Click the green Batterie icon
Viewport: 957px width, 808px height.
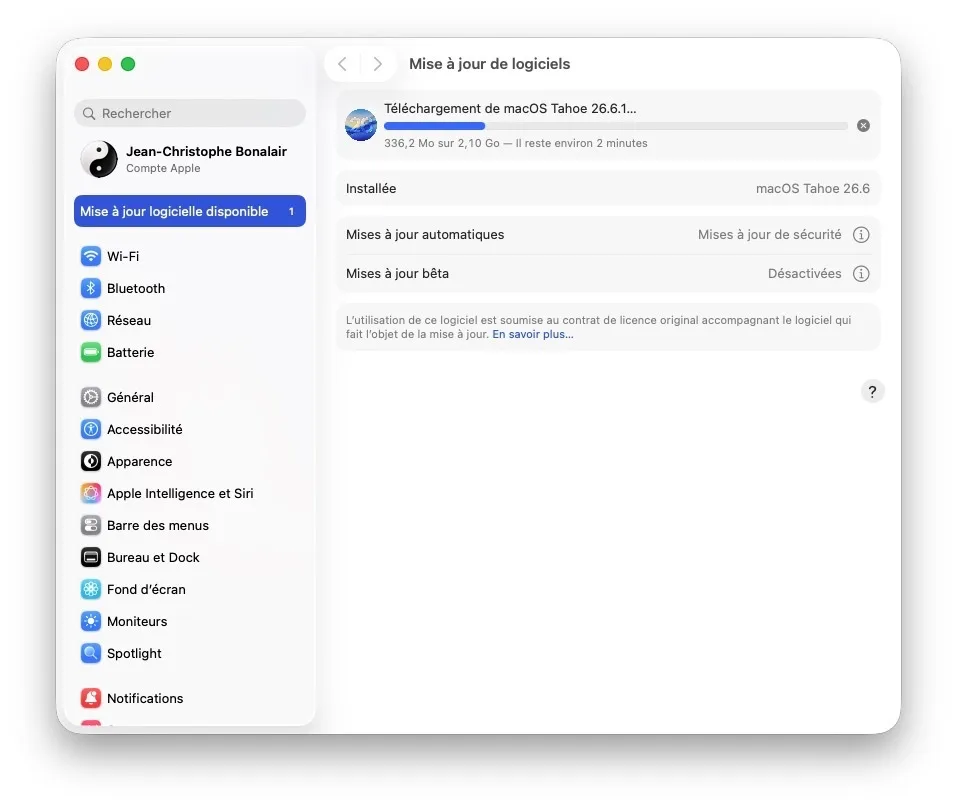coord(91,352)
